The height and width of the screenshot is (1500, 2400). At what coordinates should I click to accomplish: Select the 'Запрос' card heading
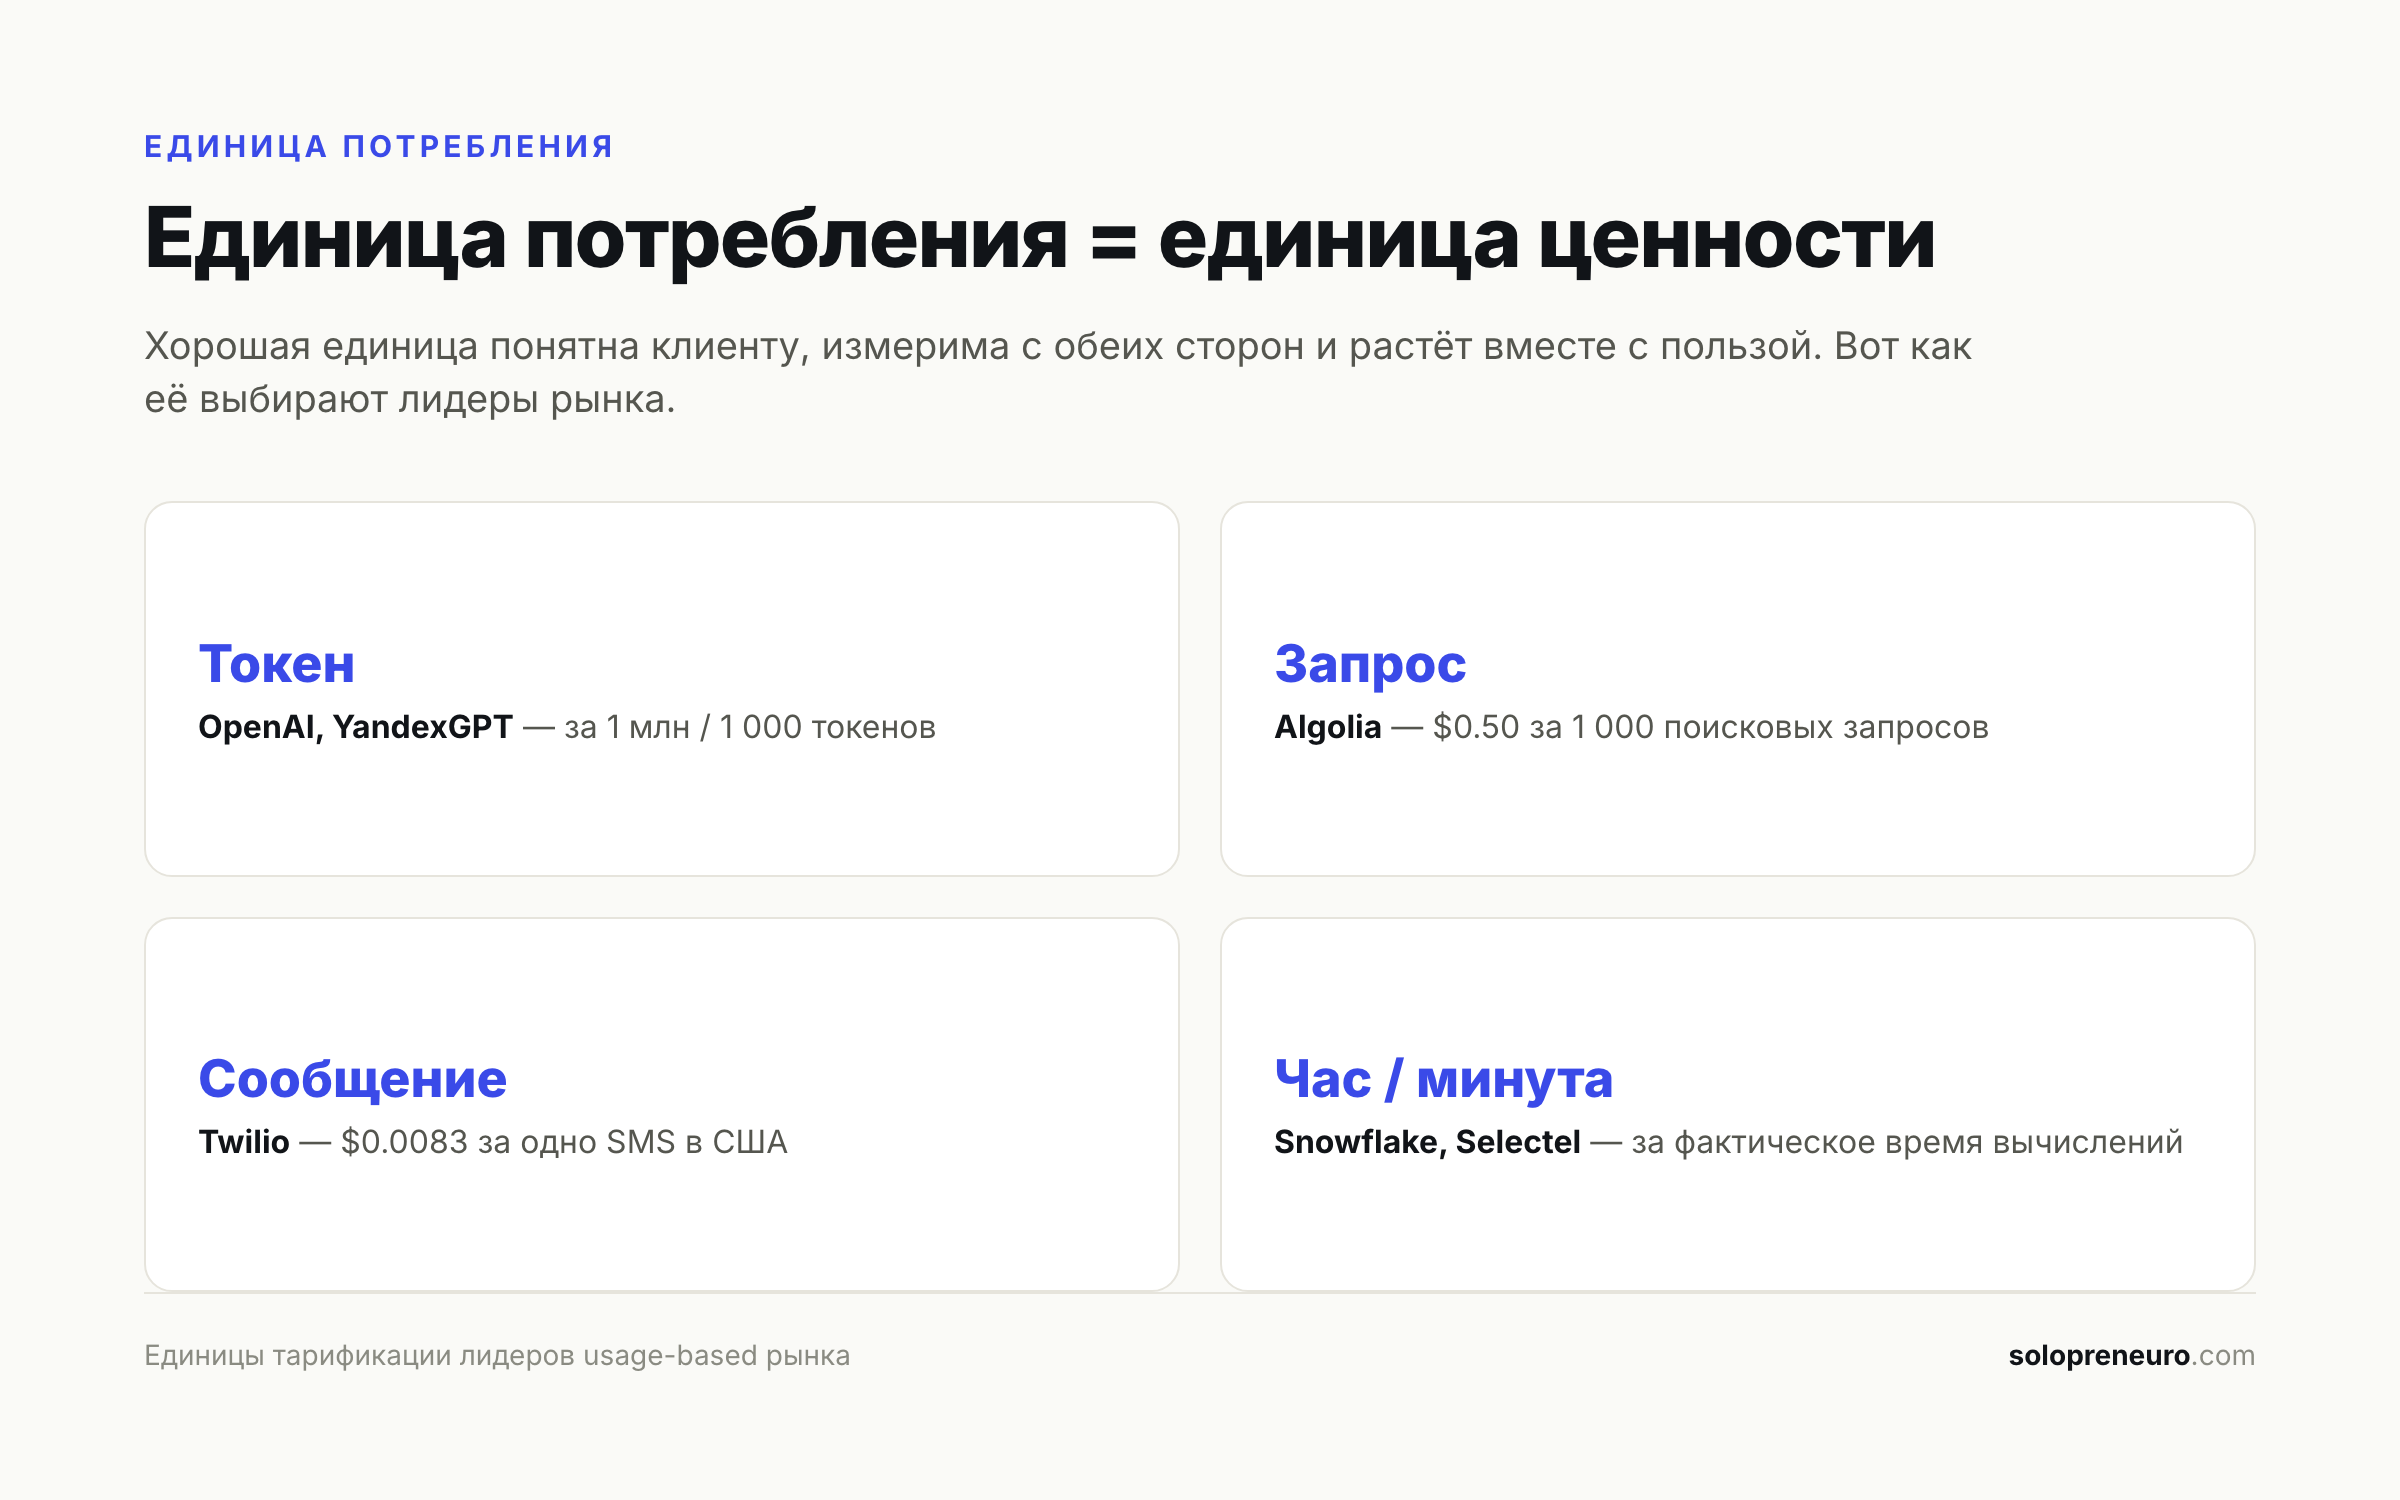pos(1370,665)
